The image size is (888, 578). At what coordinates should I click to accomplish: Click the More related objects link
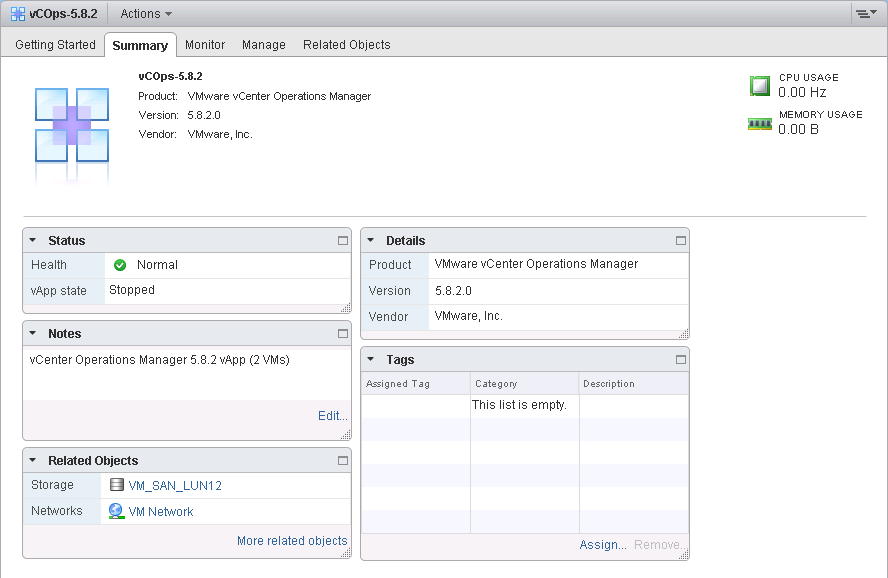(292, 541)
